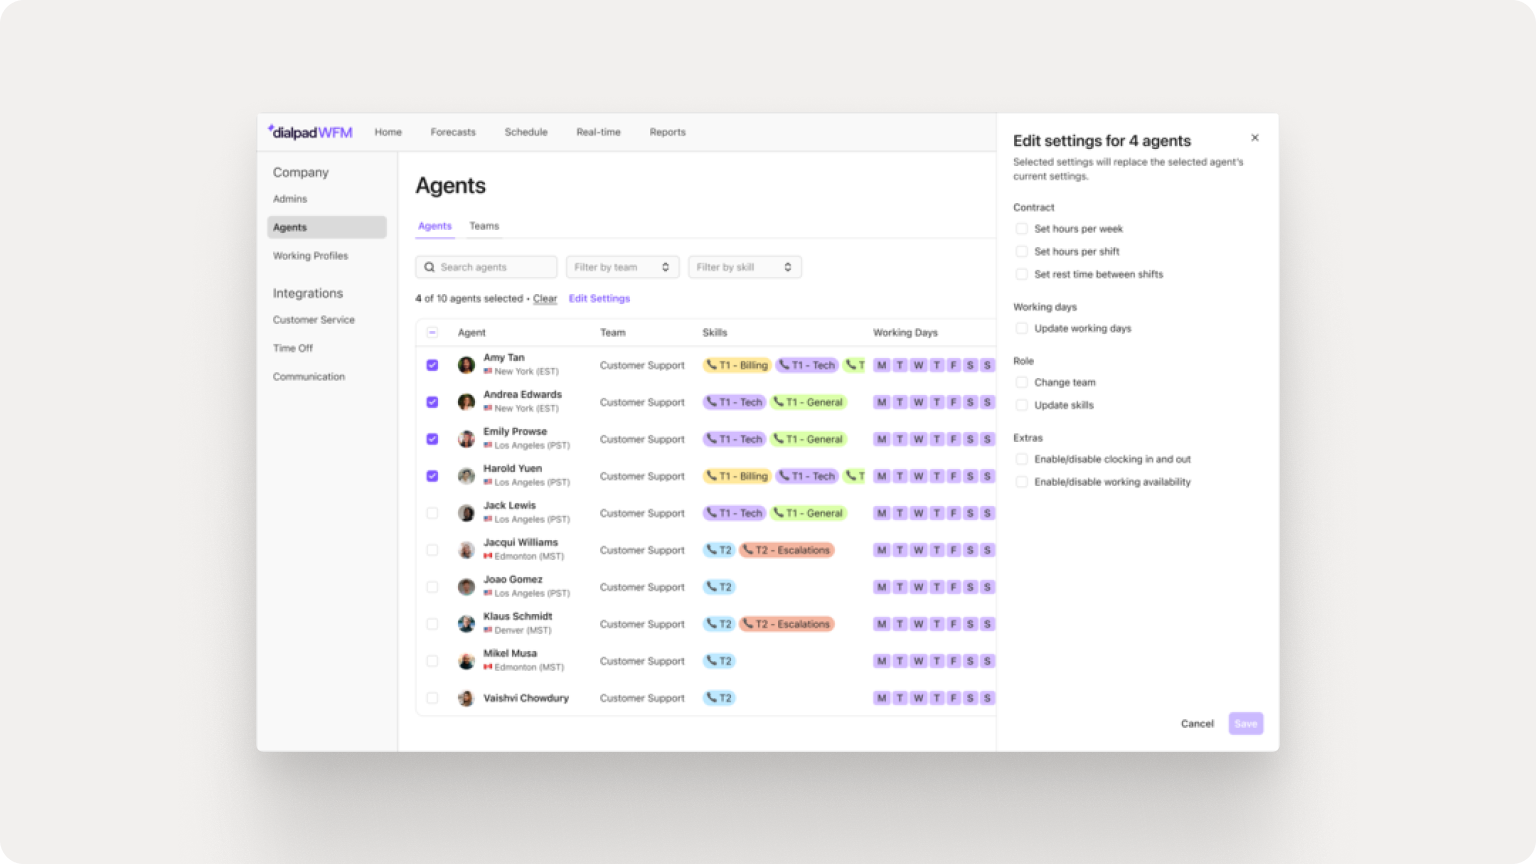Click the phone icon in Joao Gomez's T2 badge
1536x864 pixels.
(713, 587)
